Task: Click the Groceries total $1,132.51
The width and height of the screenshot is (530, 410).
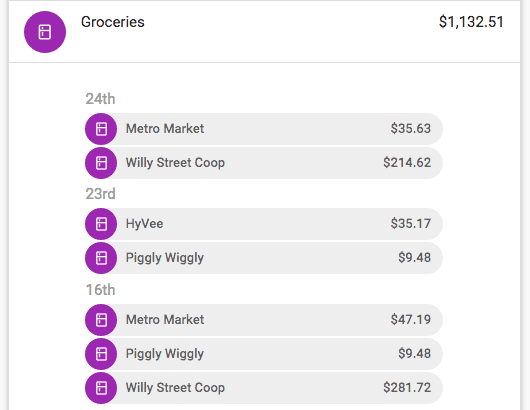Action: tap(471, 22)
